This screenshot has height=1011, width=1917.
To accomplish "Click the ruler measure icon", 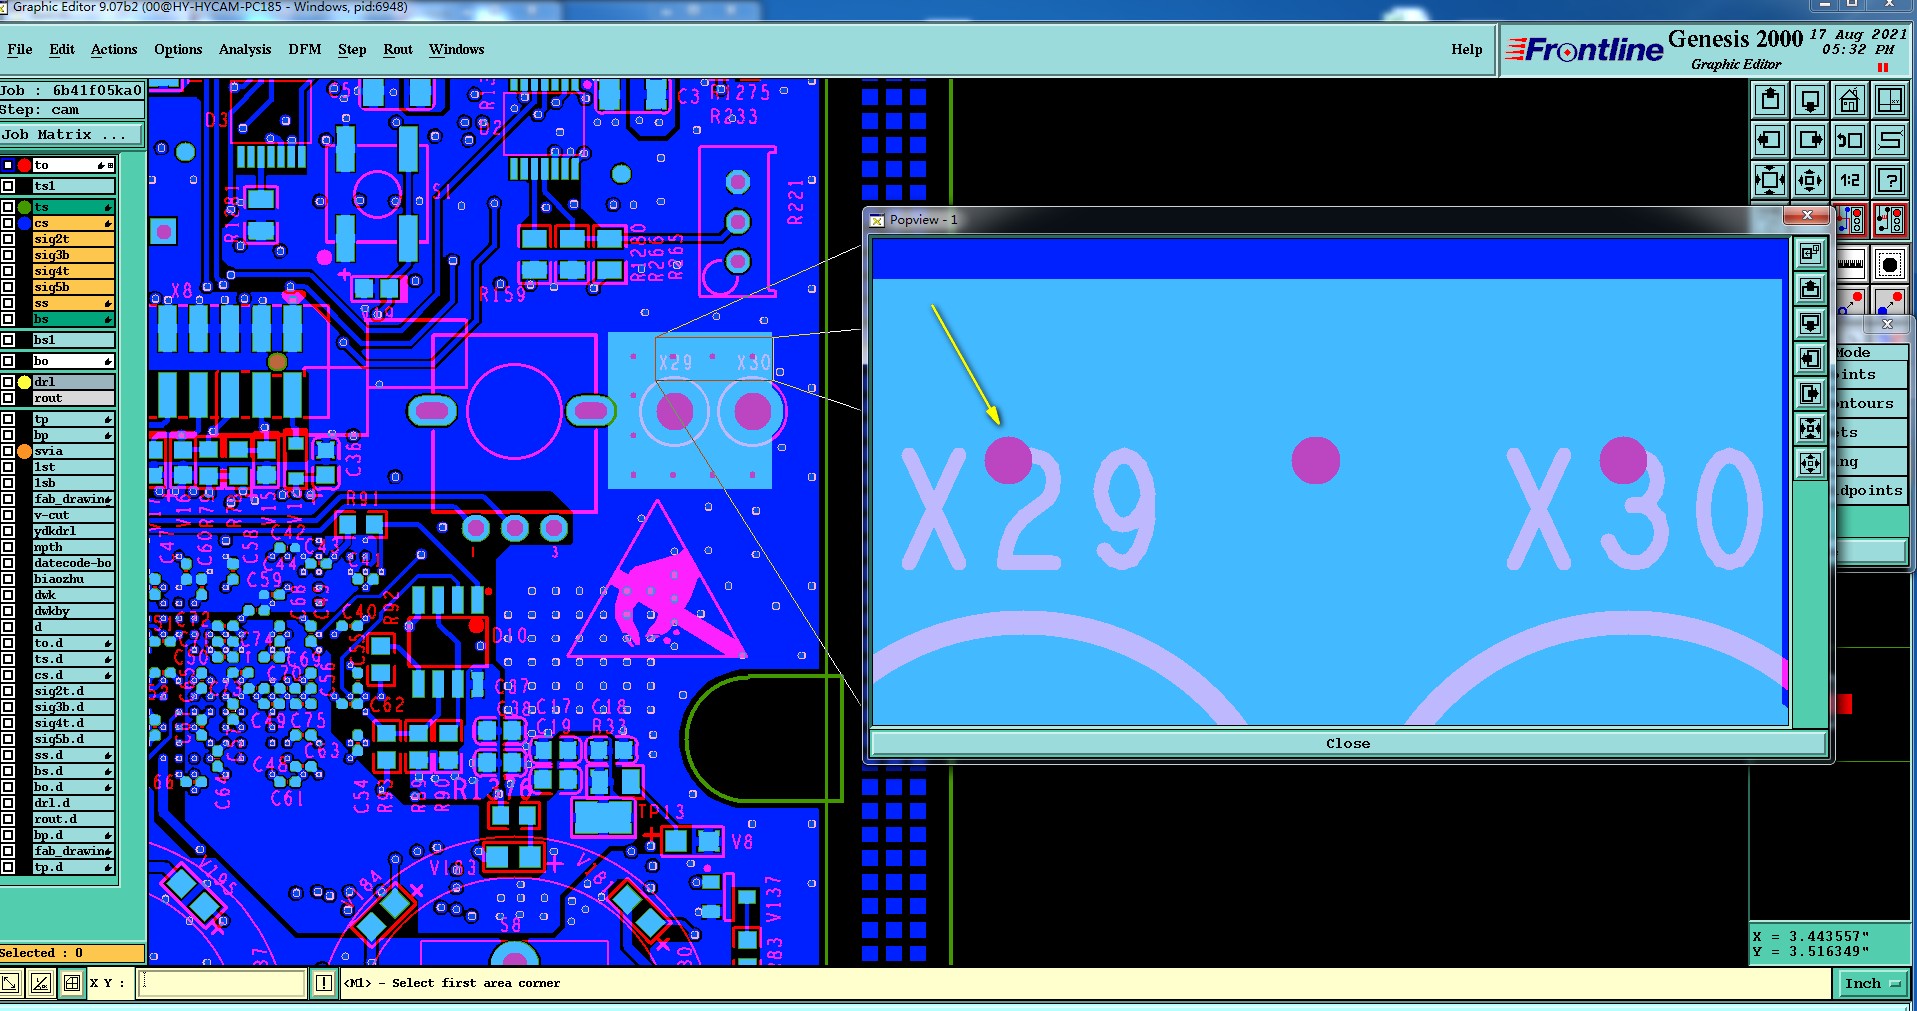I will pyautogui.click(x=1851, y=264).
